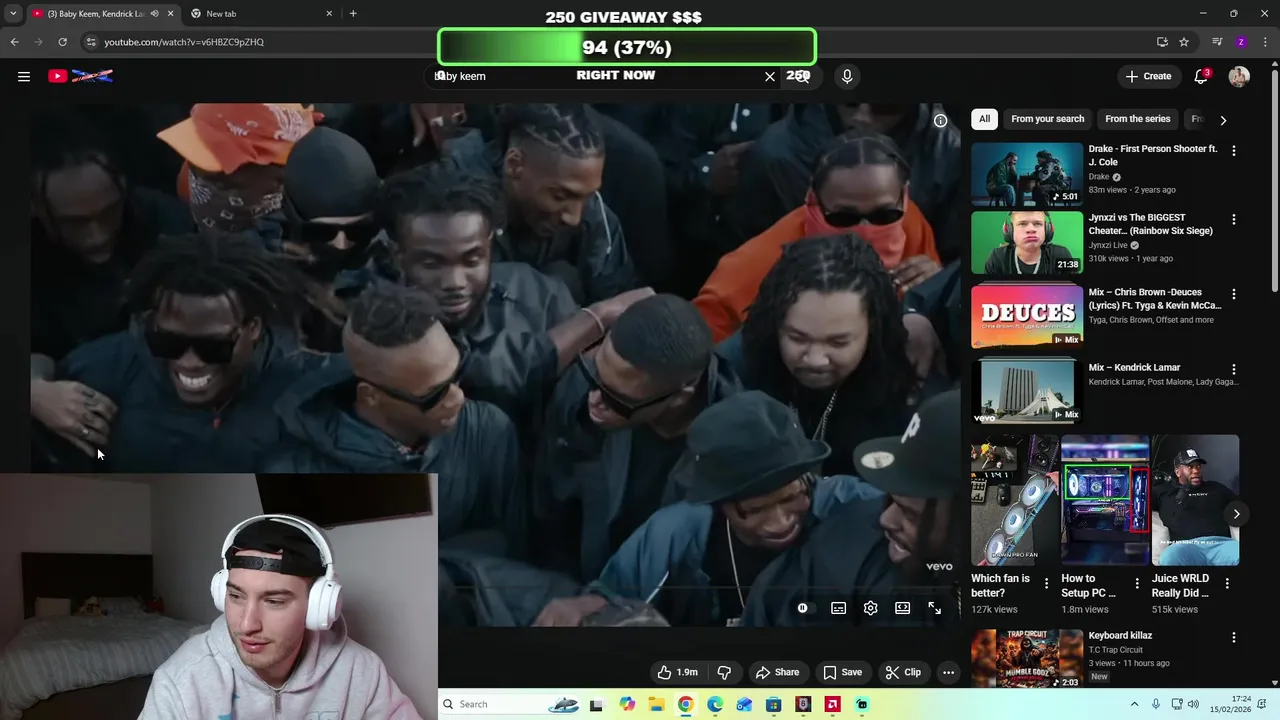The height and width of the screenshot is (720, 1280).
Task: Click the youtube.com address bar URL
Action: click(184, 42)
